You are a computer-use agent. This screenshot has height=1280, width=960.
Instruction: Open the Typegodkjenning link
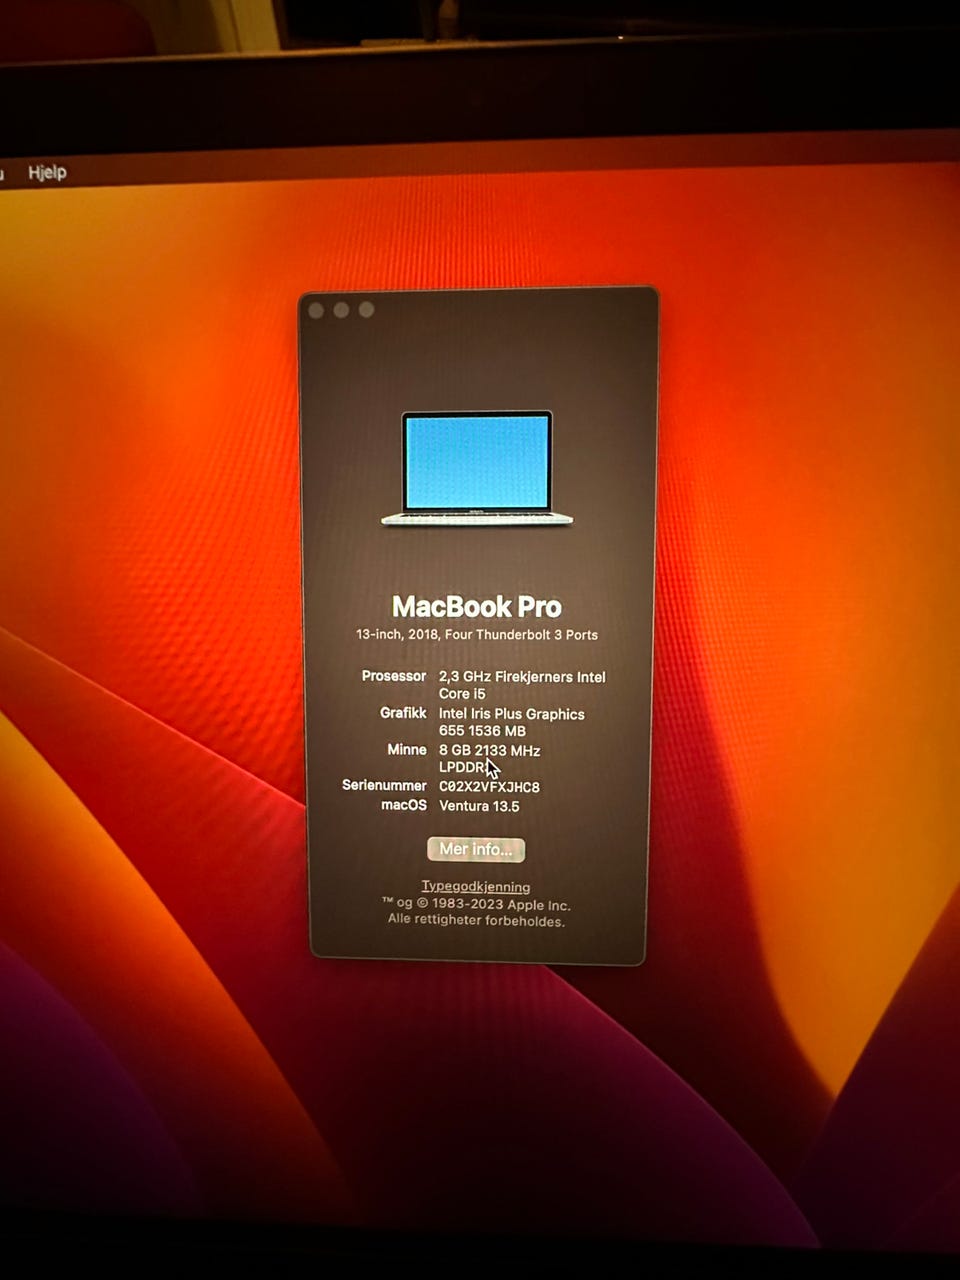pyautogui.click(x=476, y=886)
